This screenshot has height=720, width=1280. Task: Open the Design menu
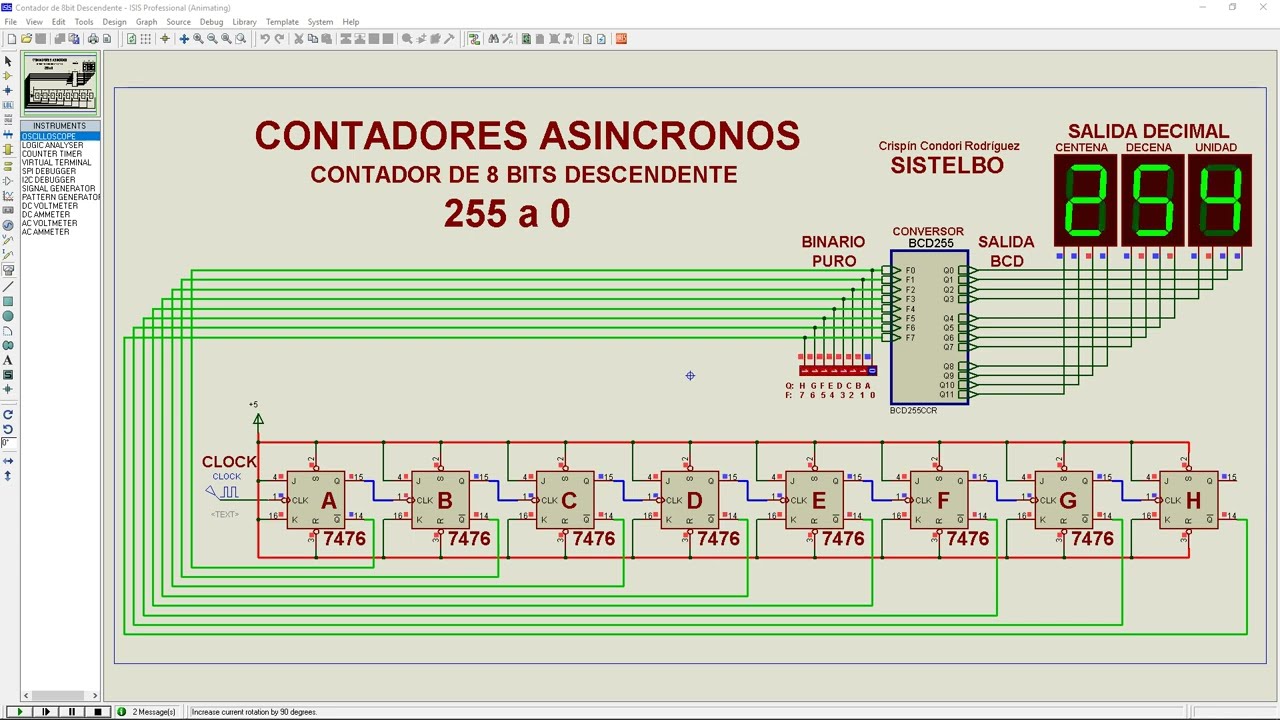point(114,22)
